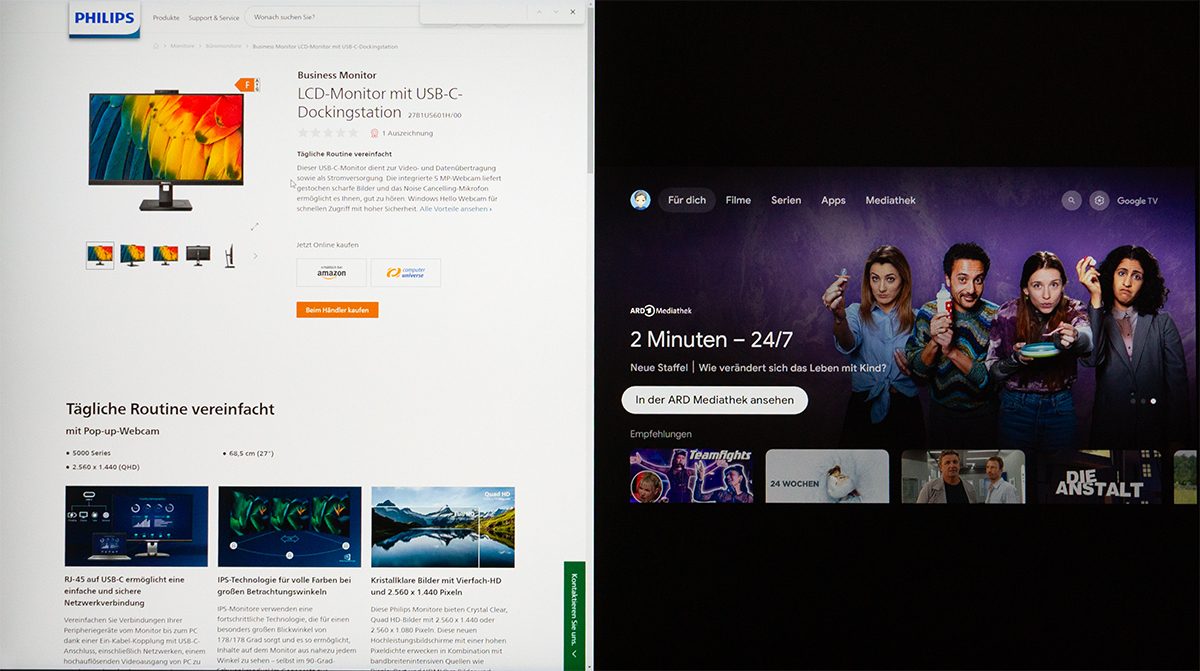Click the home breadcrumb icon

156,46
